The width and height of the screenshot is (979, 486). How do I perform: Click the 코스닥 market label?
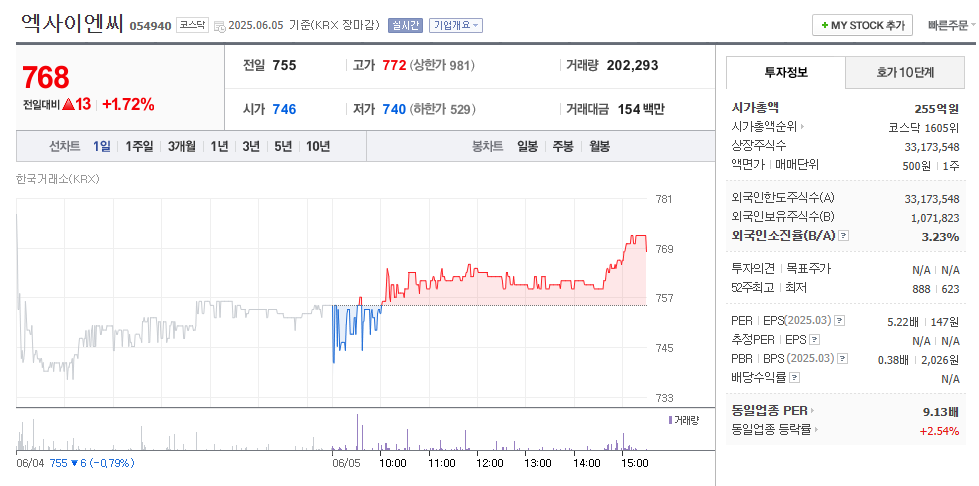click(191, 25)
